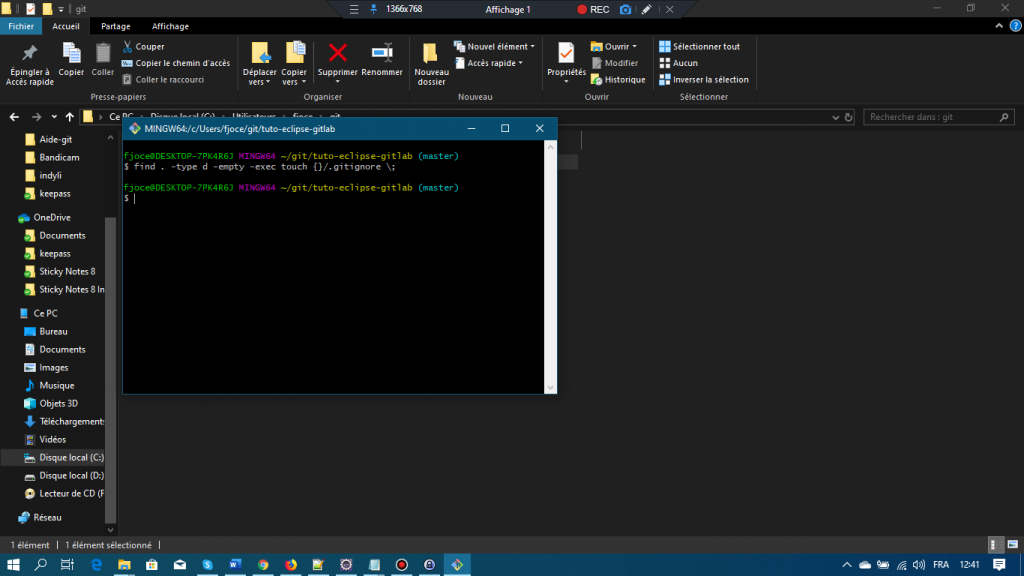Click the Git Bash window title icon
Image resolution: width=1024 pixels, height=576 pixels.
[x=135, y=129]
